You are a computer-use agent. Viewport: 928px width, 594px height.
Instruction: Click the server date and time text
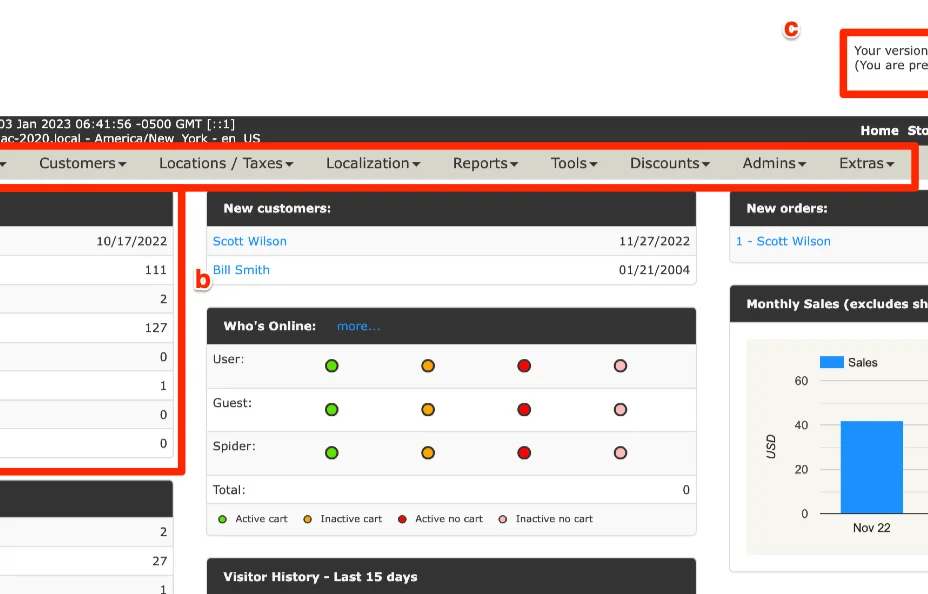tap(118, 124)
